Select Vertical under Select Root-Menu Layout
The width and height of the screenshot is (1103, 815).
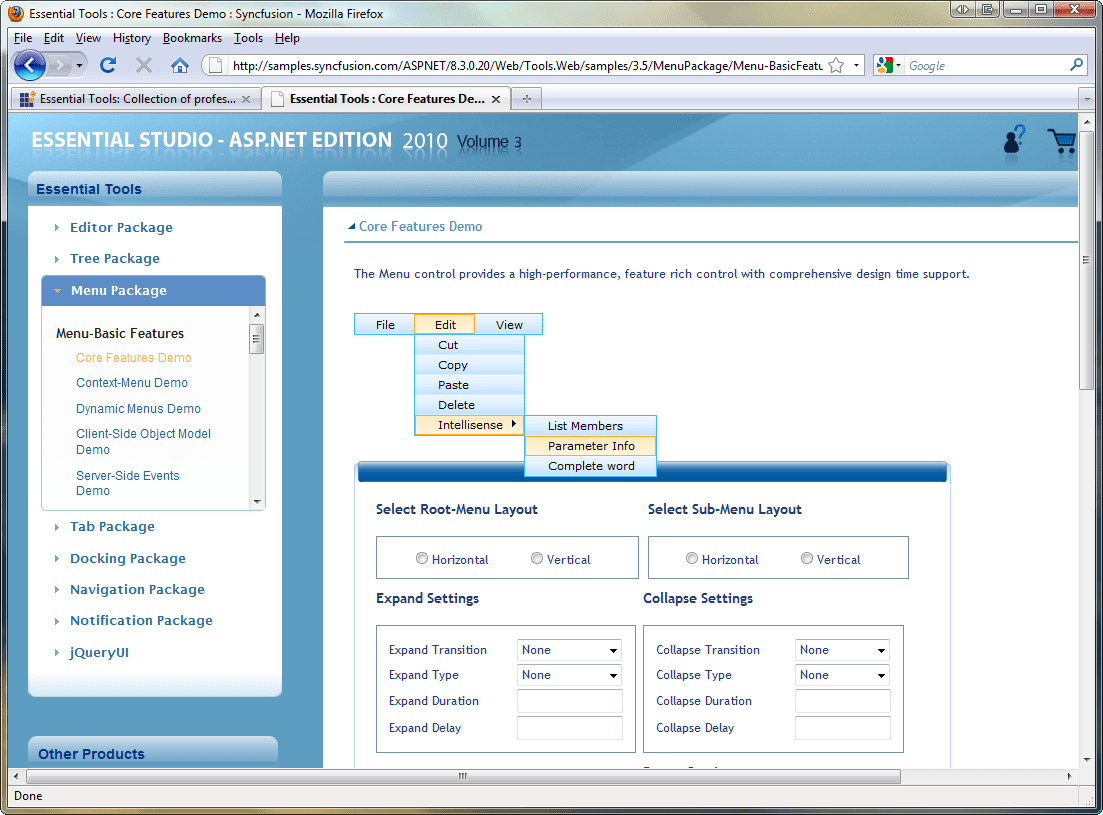[x=536, y=558]
